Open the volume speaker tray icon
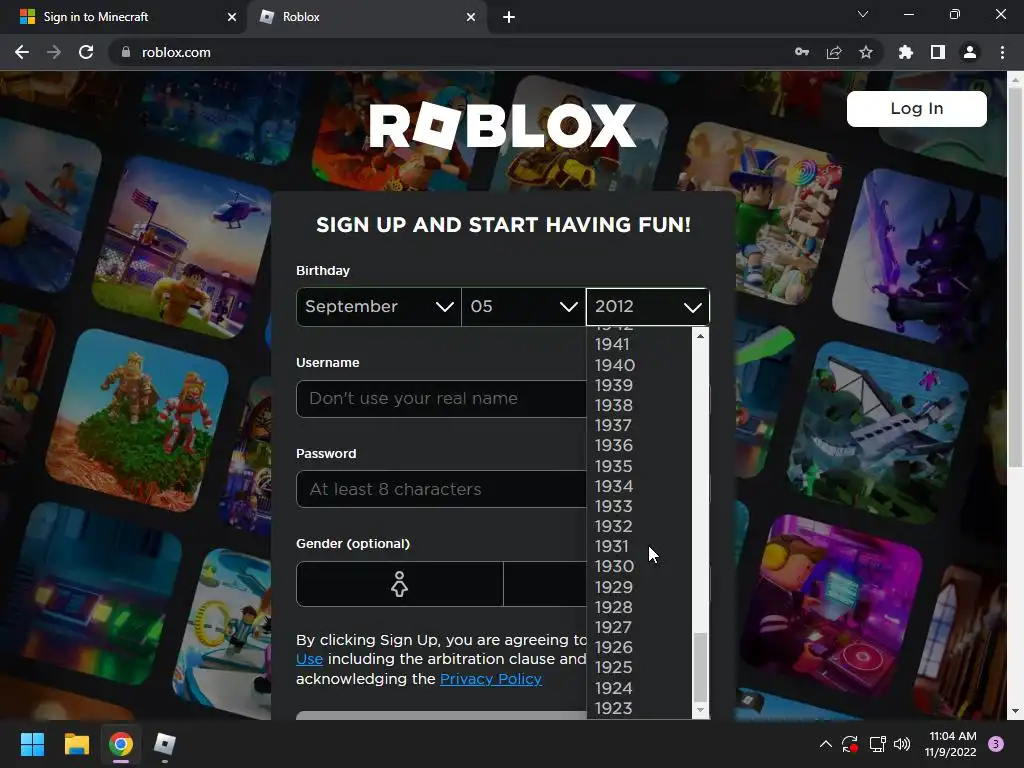The height and width of the screenshot is (768, 1024). pos(902,744)
